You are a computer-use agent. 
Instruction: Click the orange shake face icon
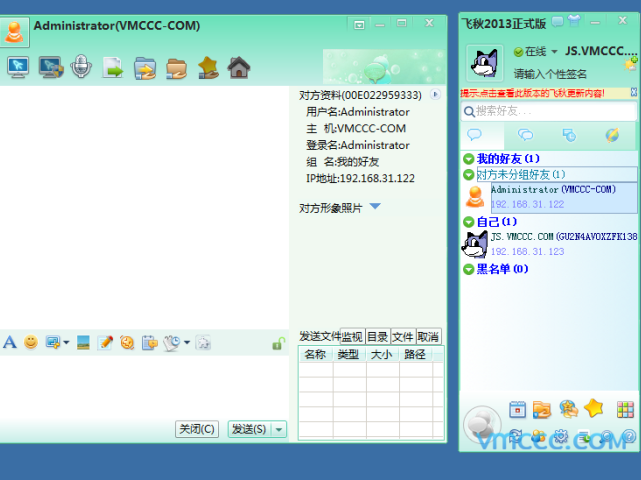pos(127,342)
